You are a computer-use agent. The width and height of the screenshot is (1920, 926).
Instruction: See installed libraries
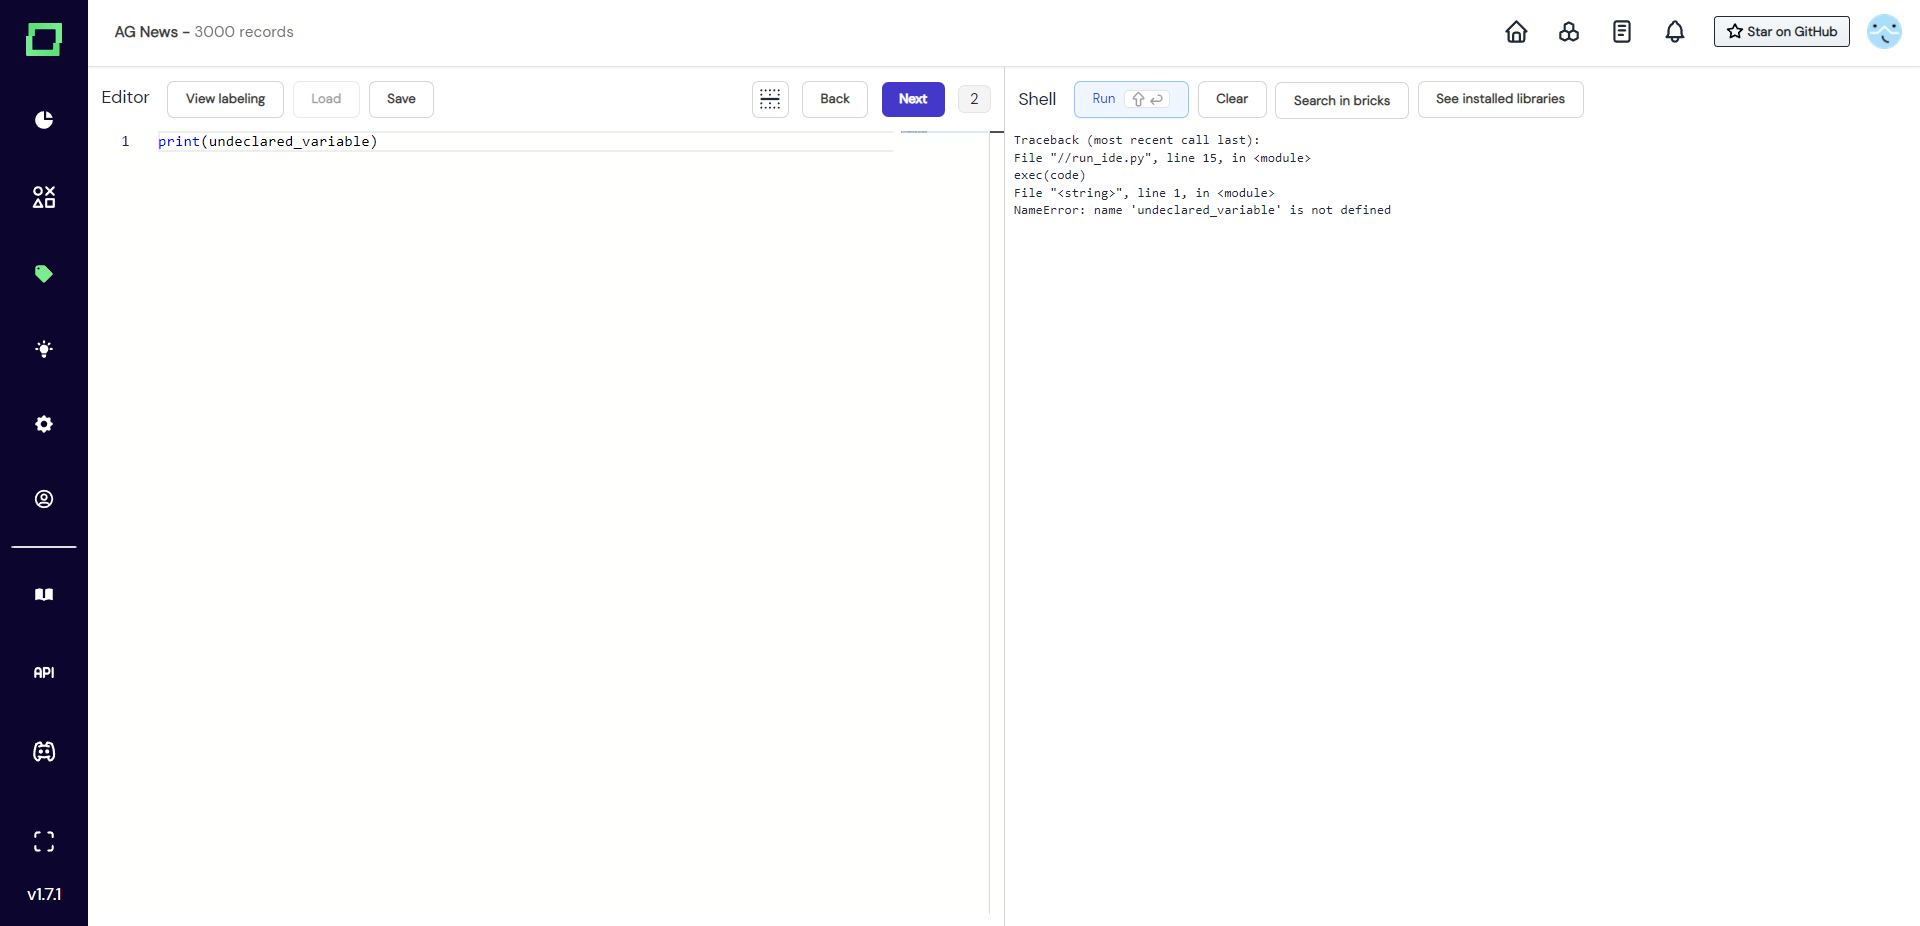tap(1500, 99)
